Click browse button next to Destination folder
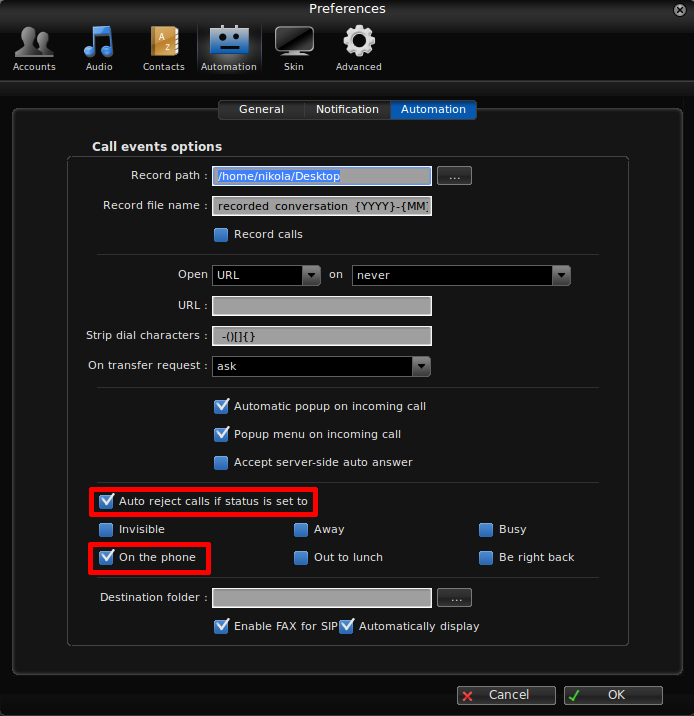Screen dimensions: 694x716 point(454,598)
